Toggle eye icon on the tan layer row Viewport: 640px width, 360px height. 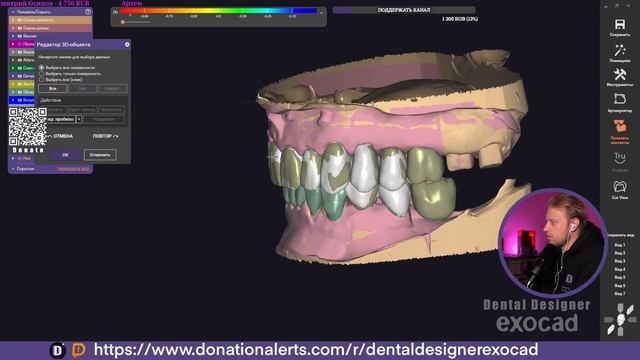click(20, 20)
